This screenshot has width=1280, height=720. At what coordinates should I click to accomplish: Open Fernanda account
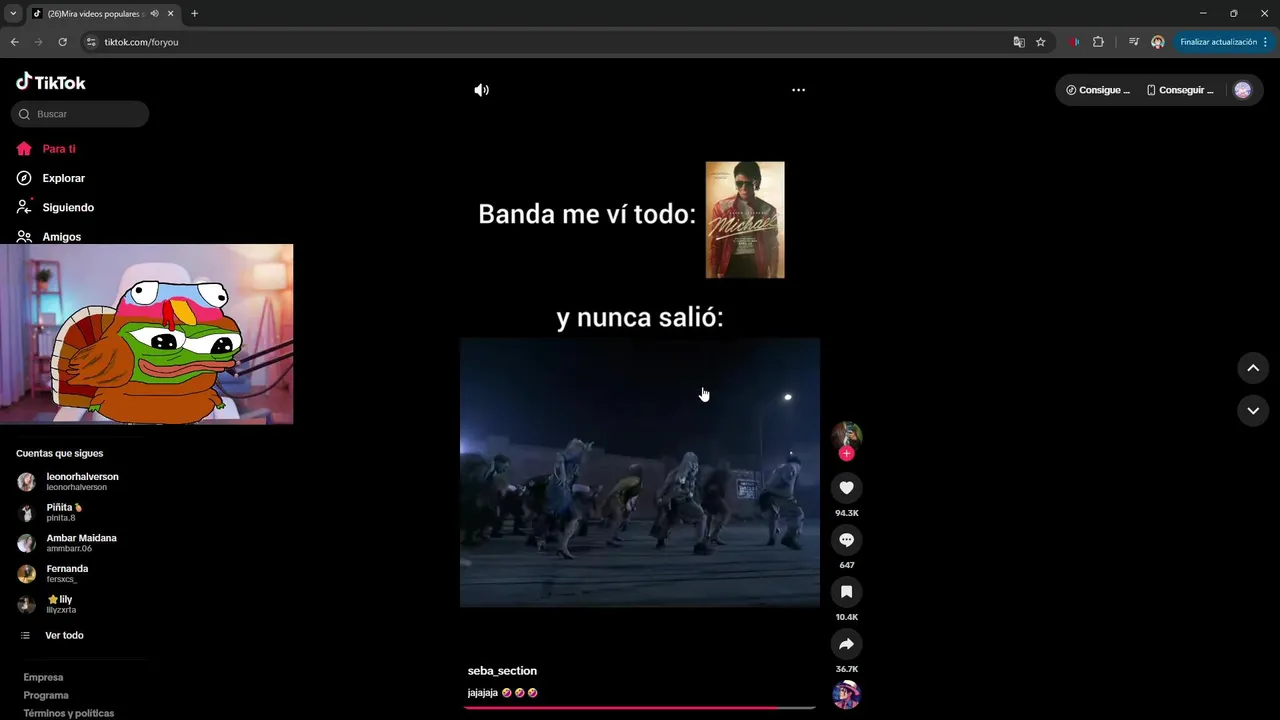pos(53,574)
